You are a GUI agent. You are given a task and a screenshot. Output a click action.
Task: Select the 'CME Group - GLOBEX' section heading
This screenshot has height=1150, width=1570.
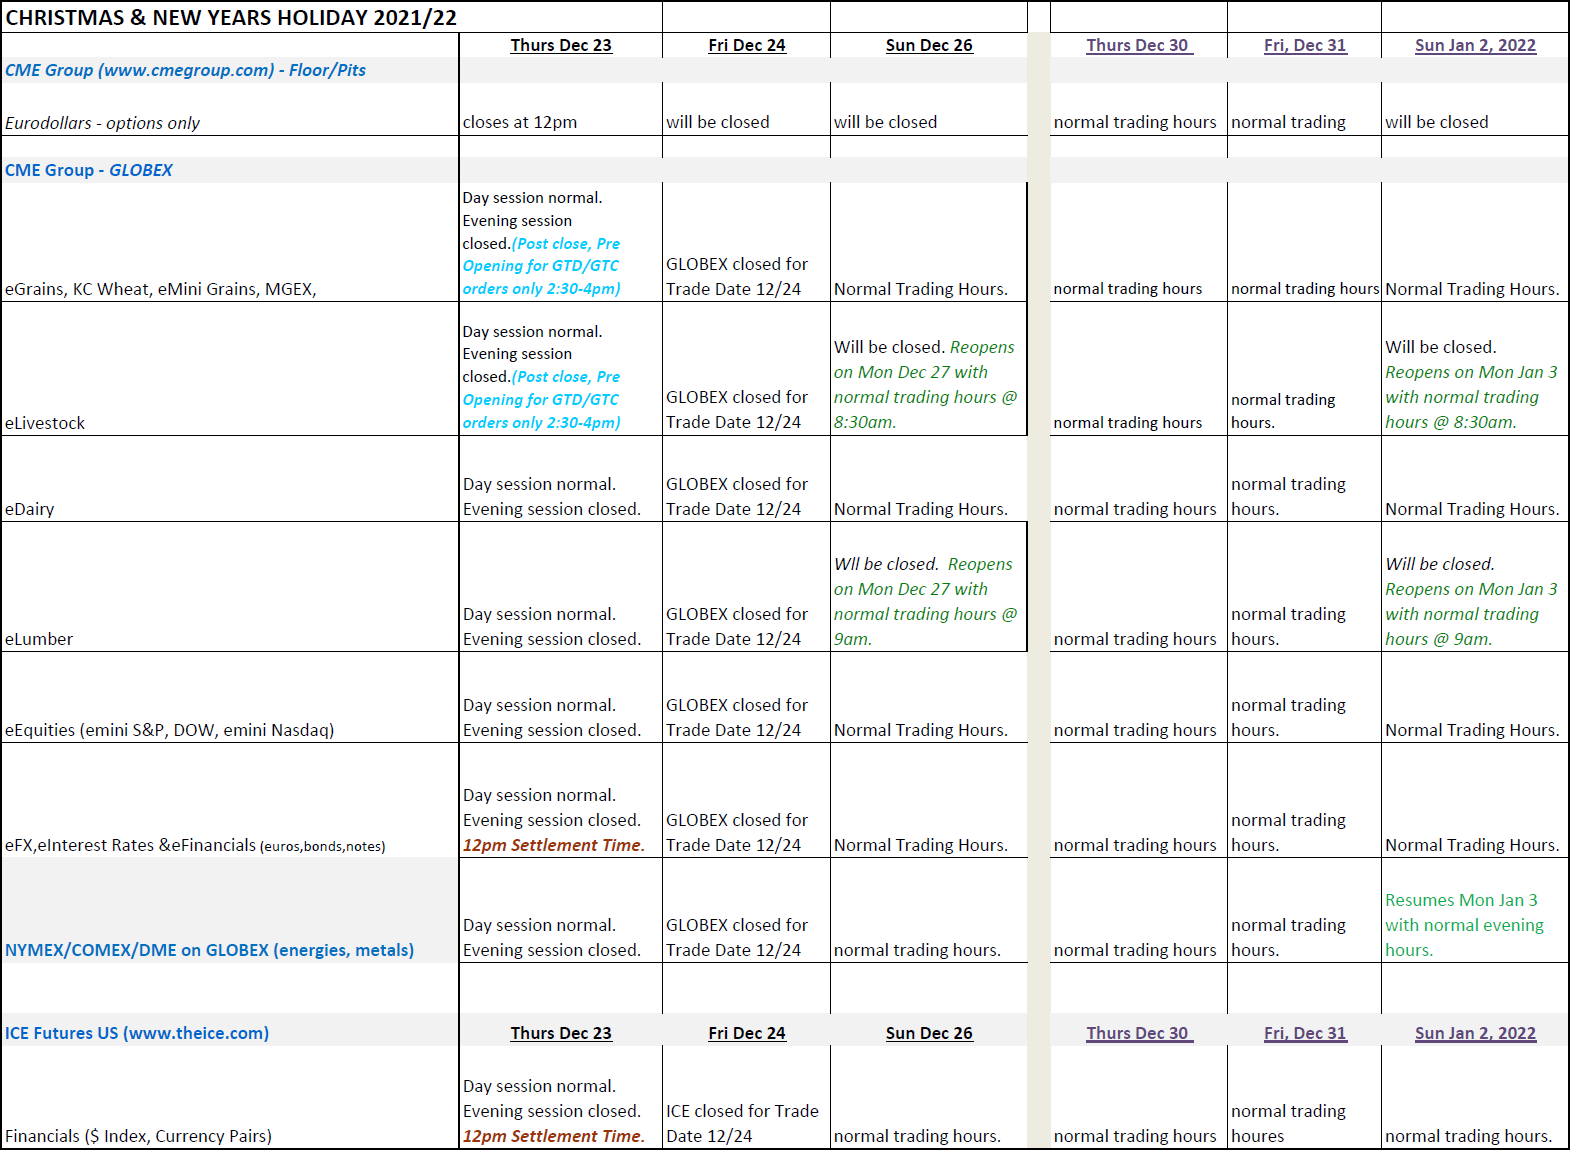pos(89,170)
